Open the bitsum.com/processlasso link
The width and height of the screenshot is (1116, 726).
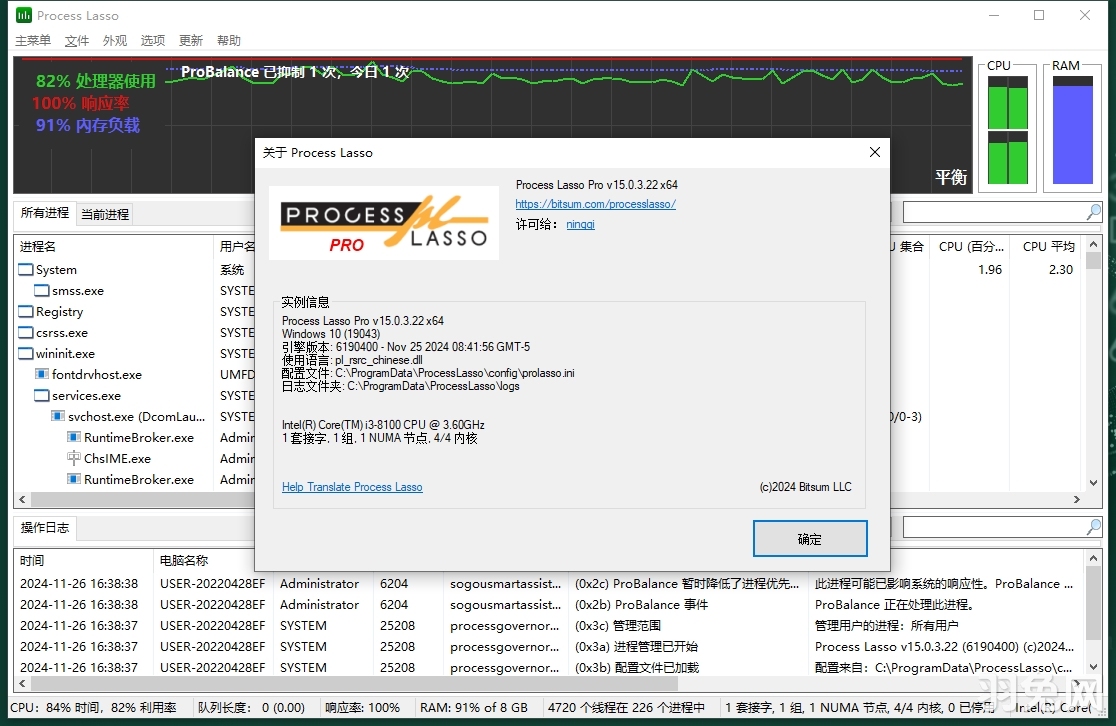coord(596,204)
